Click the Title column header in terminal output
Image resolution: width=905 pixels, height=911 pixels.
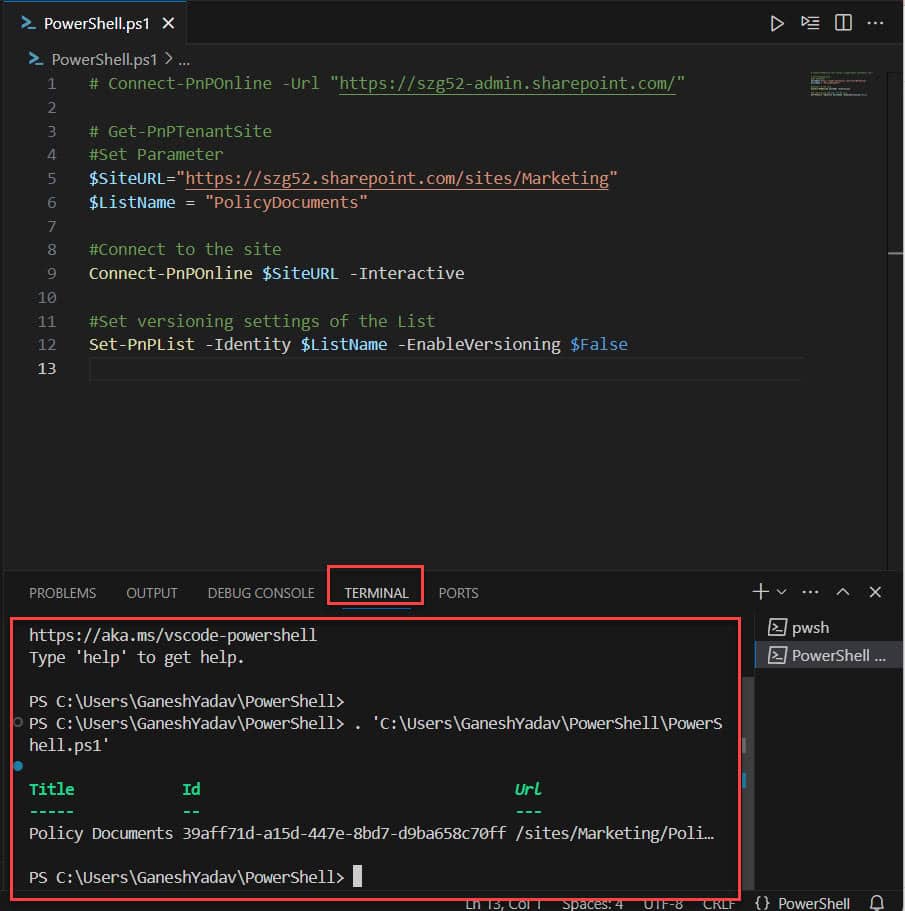click(52, 789)
